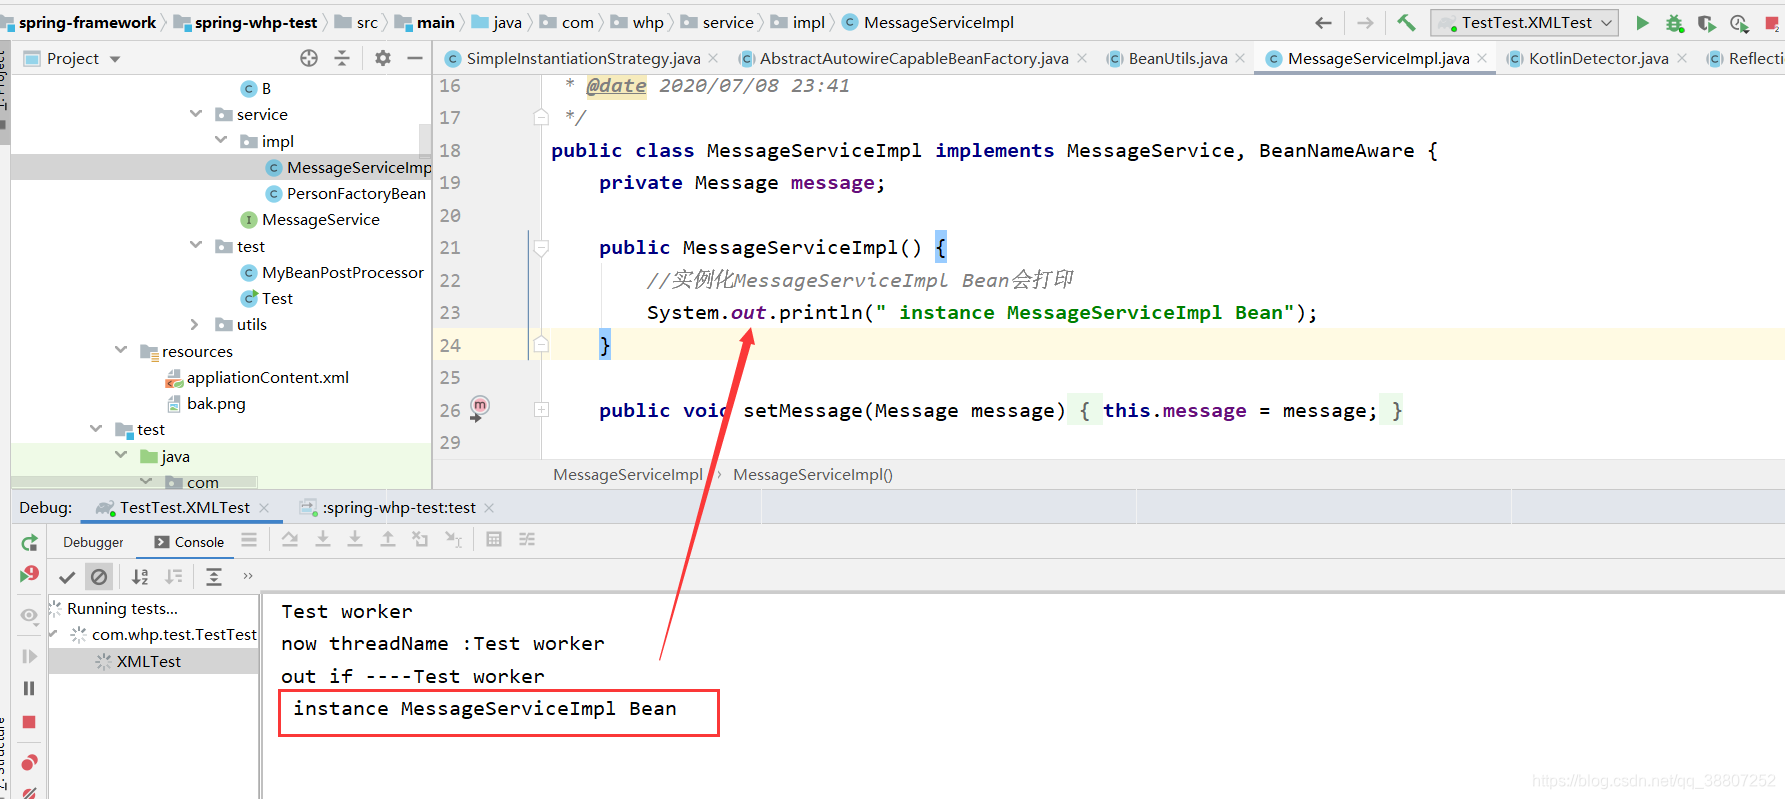
Task: Expand the utils folder
Action: click(196, 324)
